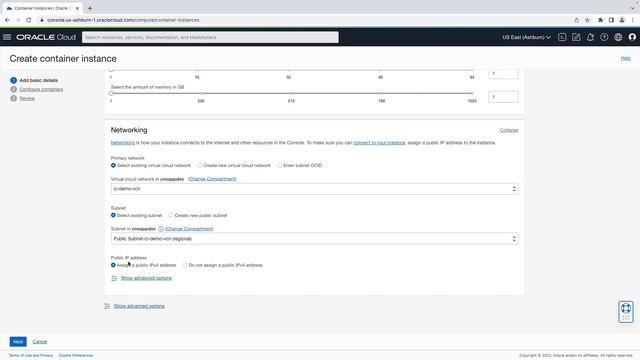Image resolution: width=640 pixels, height=360 pixels.
Task: Open the language globe icon
Action: click(x=618, y=37)
